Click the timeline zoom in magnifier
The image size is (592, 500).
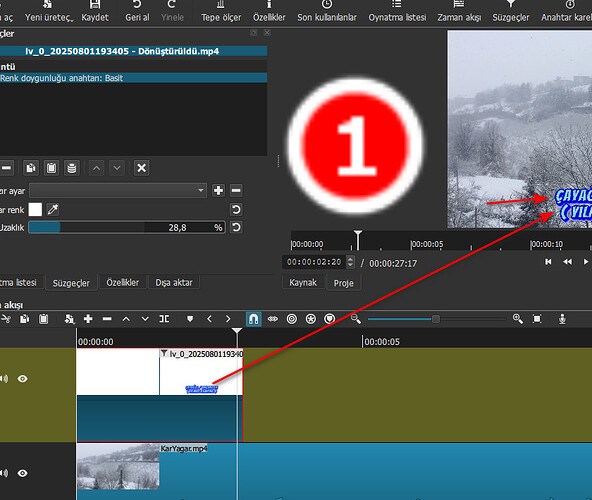coord(518,319)
